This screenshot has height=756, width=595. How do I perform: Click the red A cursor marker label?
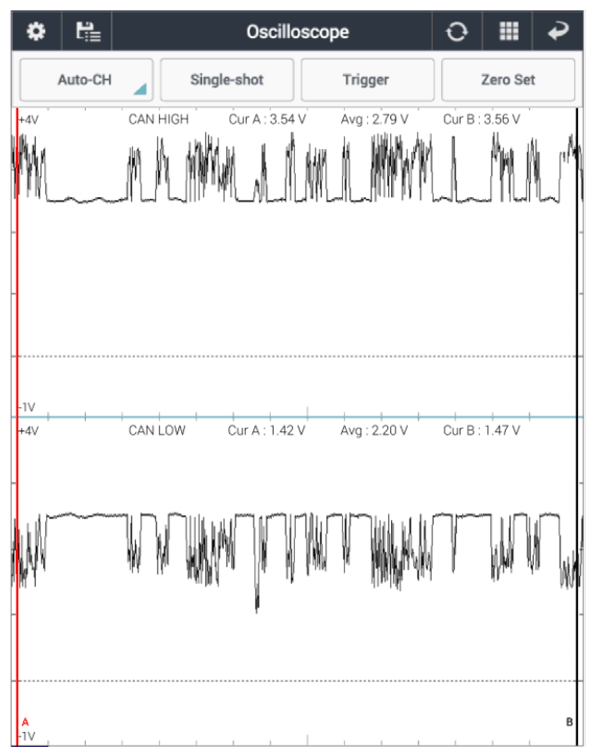click(25, 722)
